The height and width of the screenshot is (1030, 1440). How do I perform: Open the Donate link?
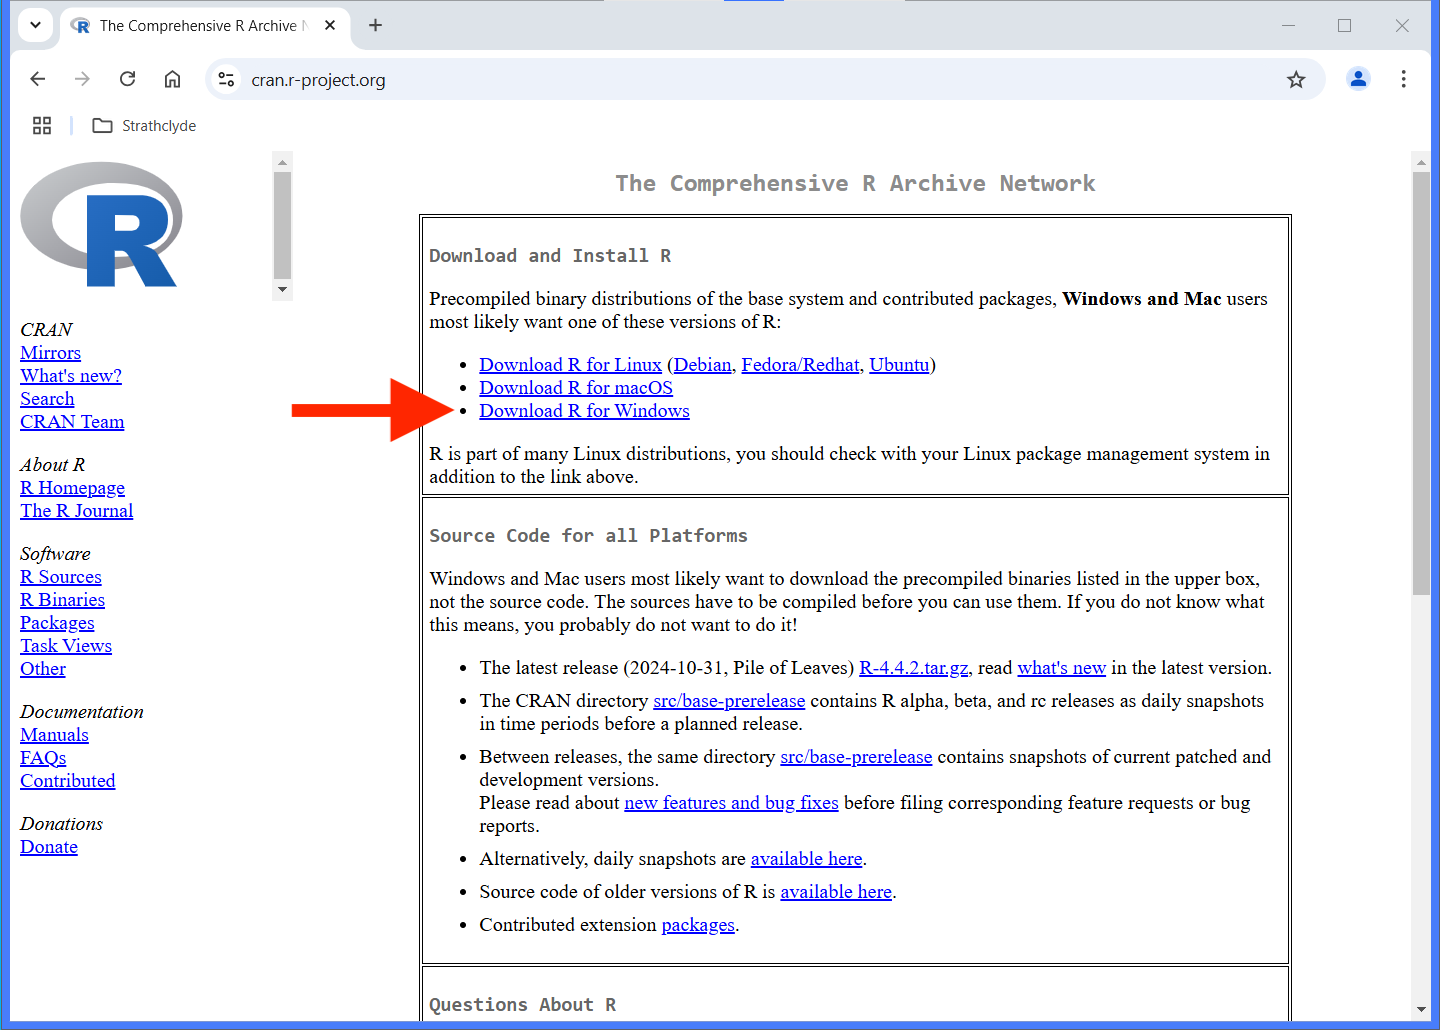click(x=49, y=847)
